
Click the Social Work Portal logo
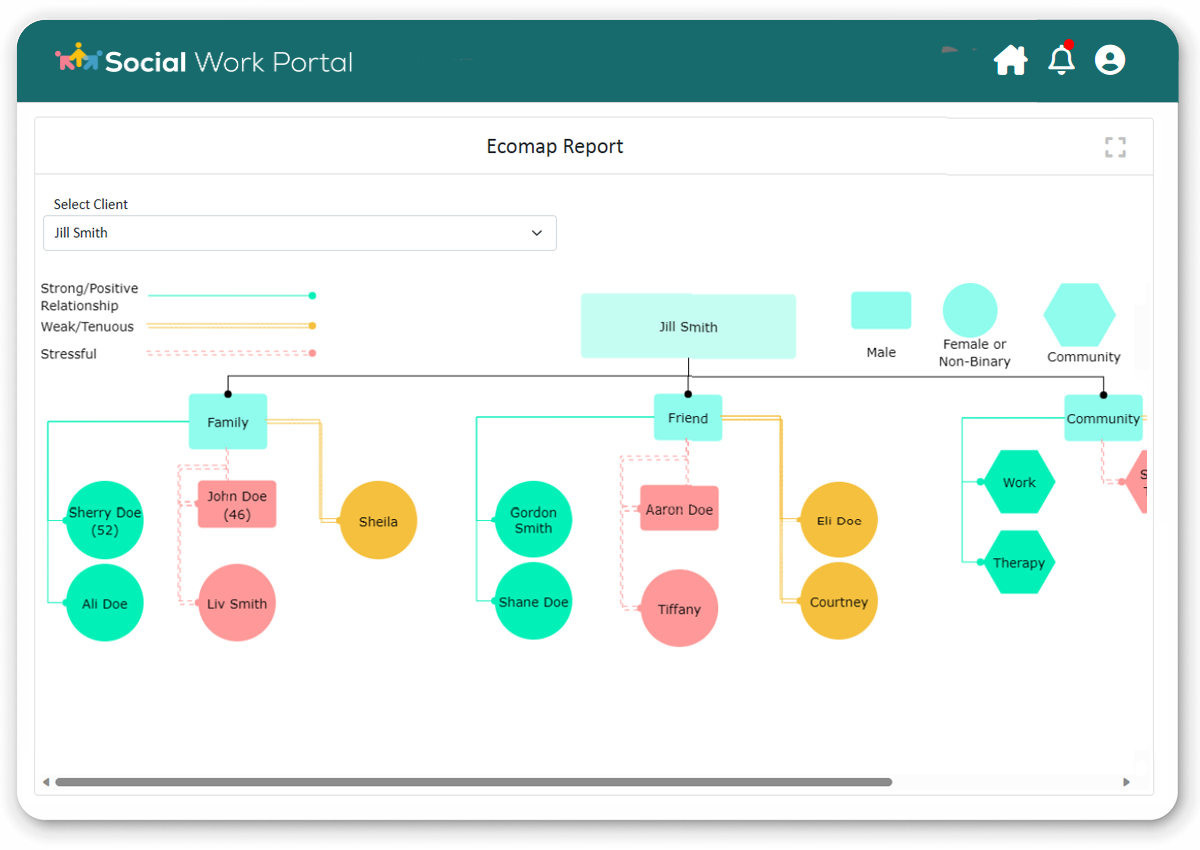pos(204,61)
